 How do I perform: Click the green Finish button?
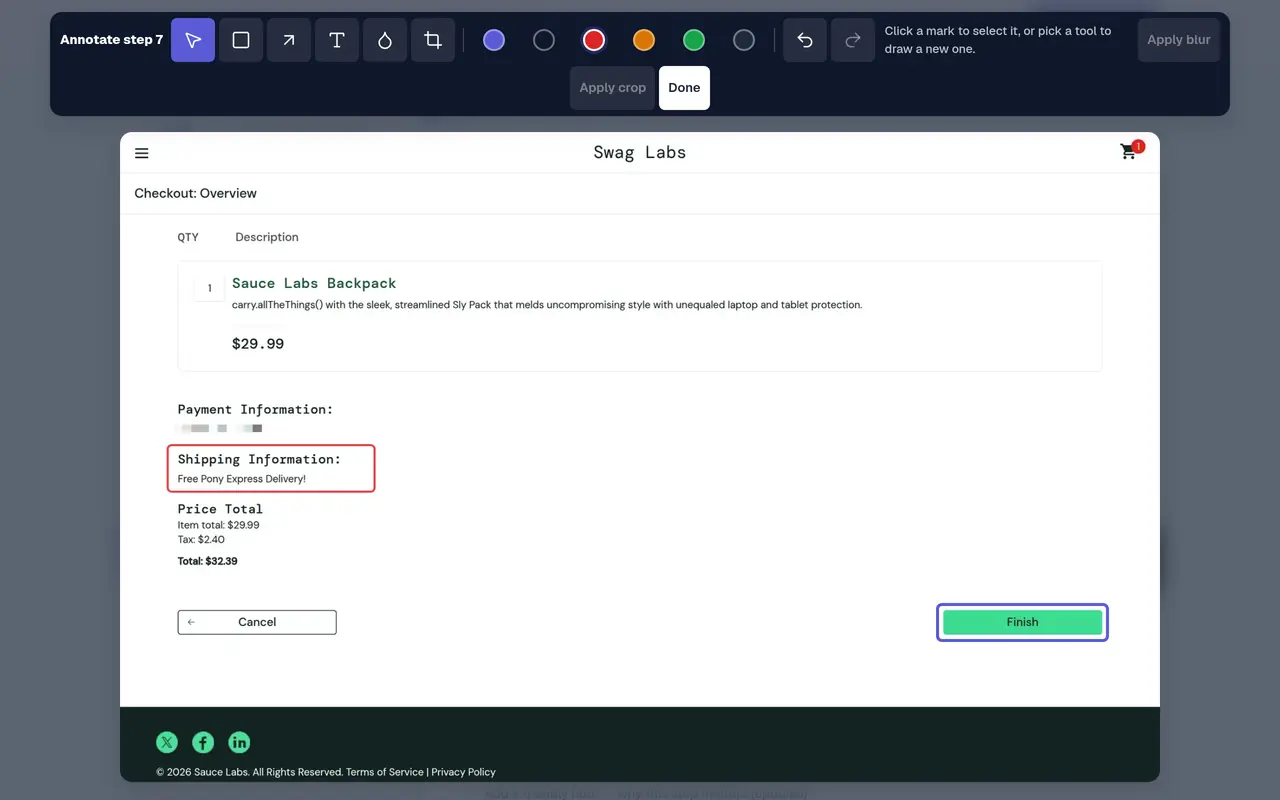(x=1022, y=622)
